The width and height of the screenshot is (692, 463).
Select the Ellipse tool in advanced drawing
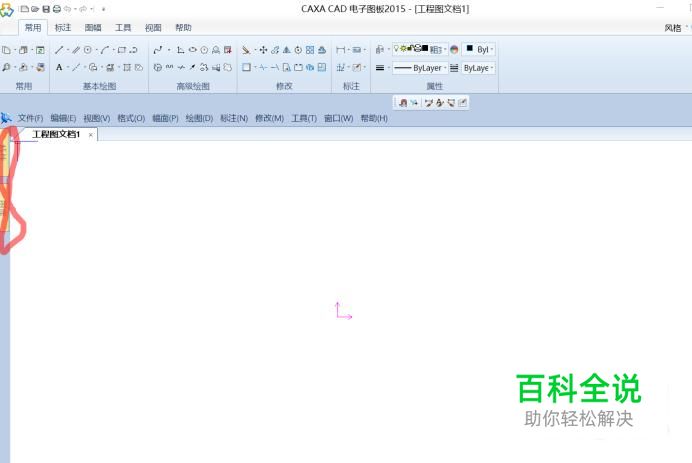[x=192, y=50]
